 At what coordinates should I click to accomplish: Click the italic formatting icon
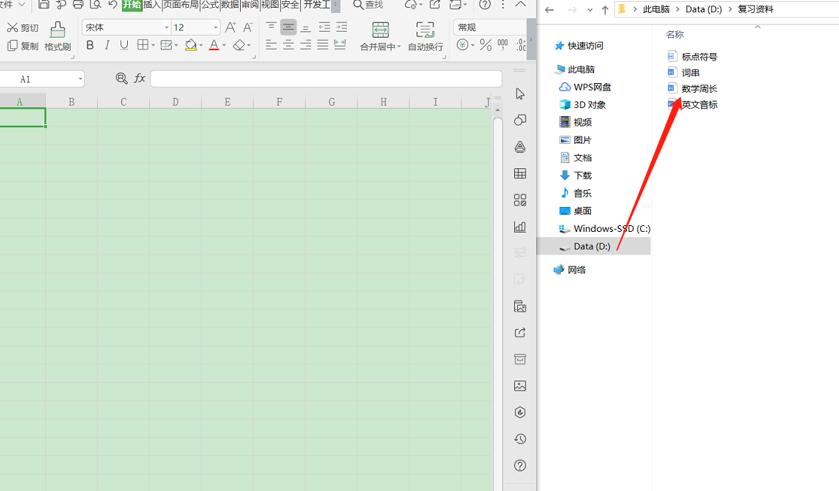pyautogui.click(x=107, y=45)
